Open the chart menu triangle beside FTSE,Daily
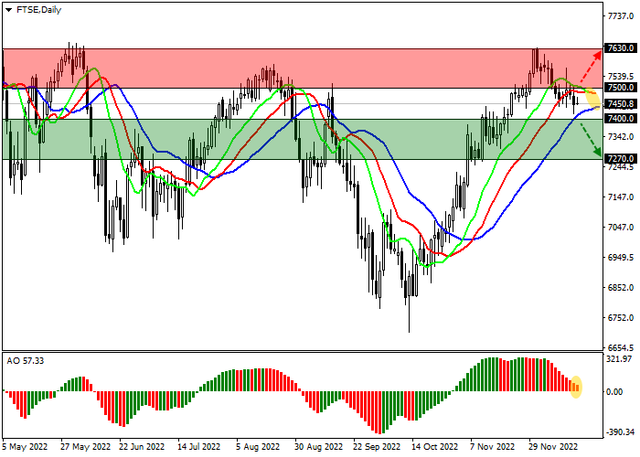This screenshot has width=640, height=457. pyautogui.click(x=9, y=10)
